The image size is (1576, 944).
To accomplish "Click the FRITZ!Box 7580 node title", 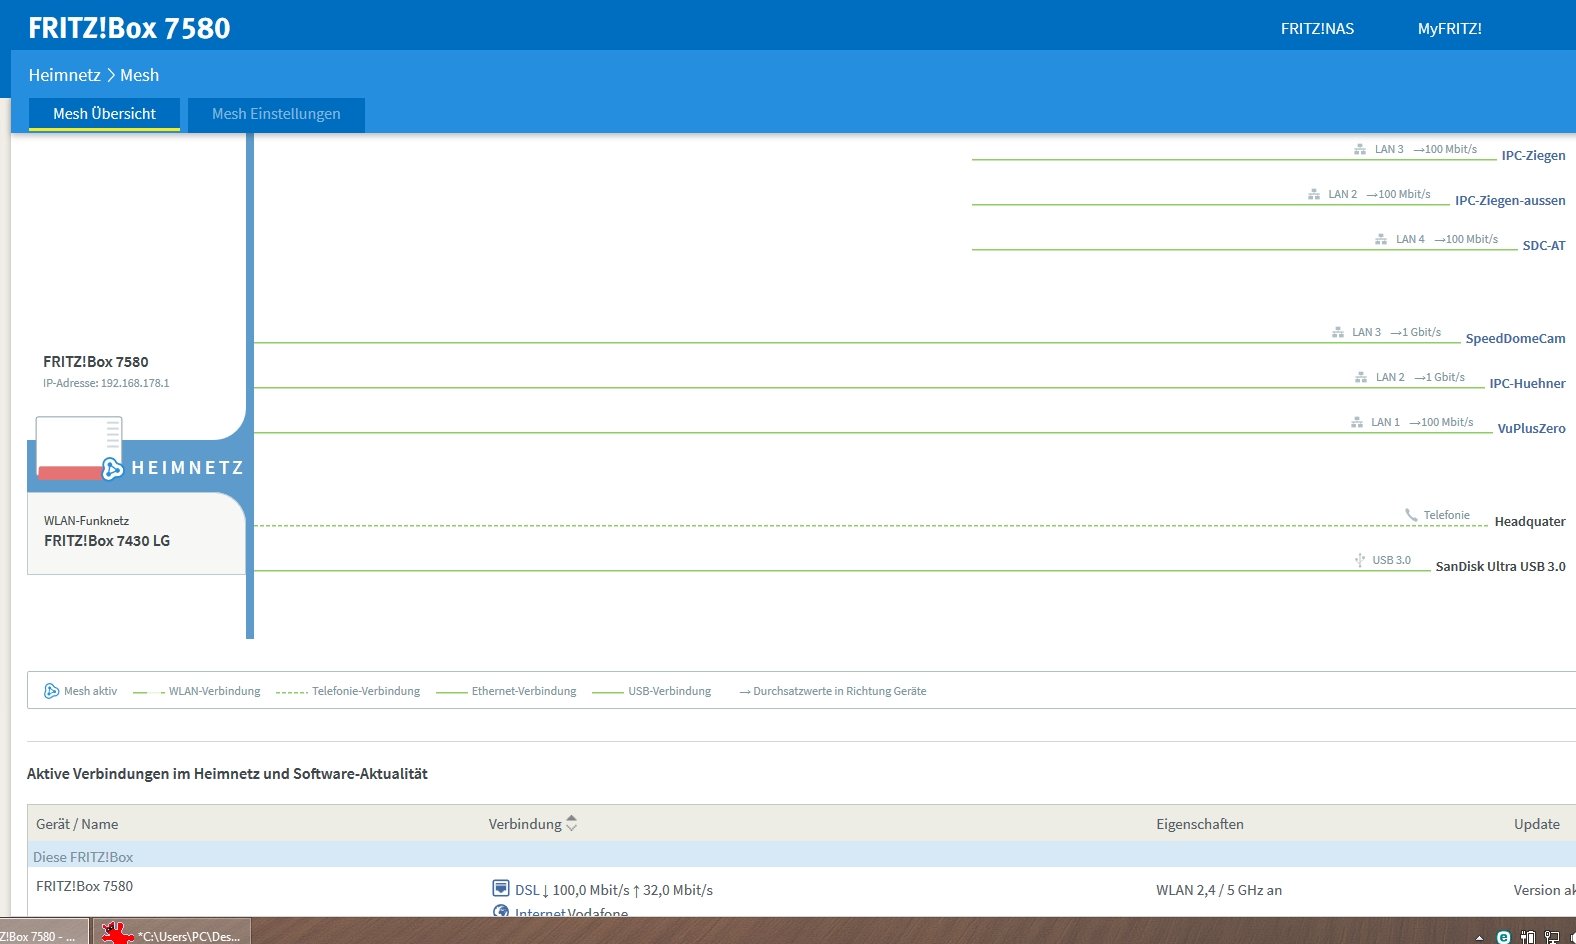I will pos(96,362).
